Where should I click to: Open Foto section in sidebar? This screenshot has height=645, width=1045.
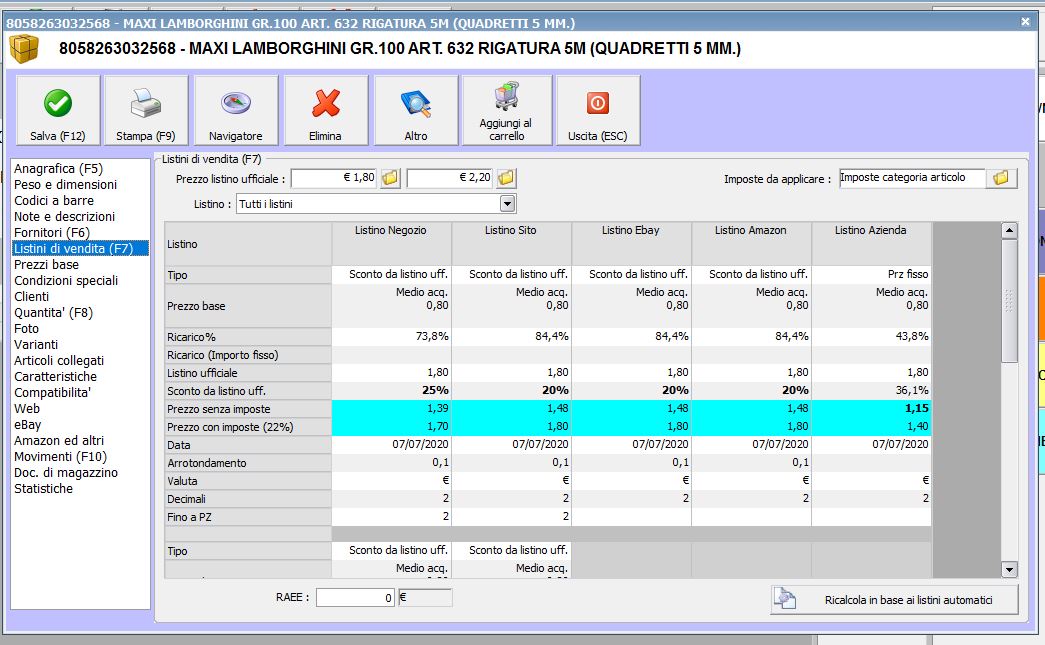point(27,328)
